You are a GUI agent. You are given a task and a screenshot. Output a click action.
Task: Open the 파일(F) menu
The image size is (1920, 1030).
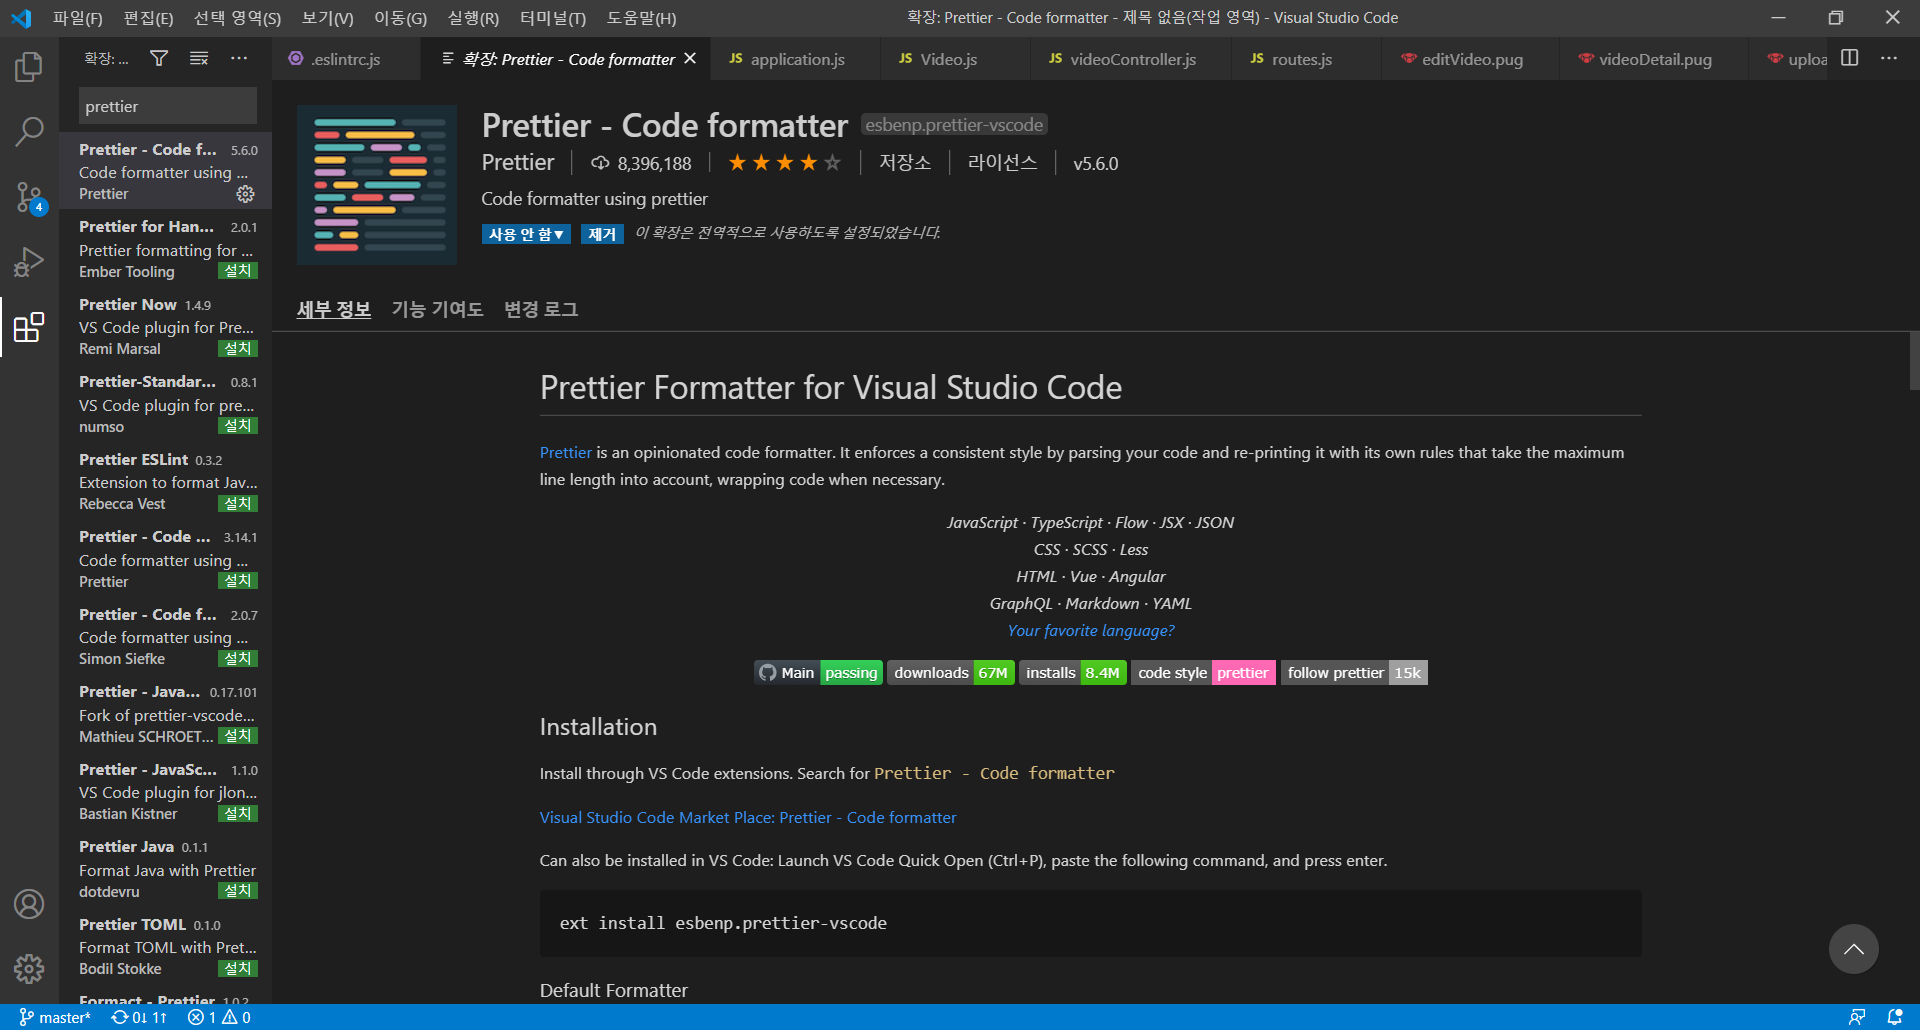78,18
